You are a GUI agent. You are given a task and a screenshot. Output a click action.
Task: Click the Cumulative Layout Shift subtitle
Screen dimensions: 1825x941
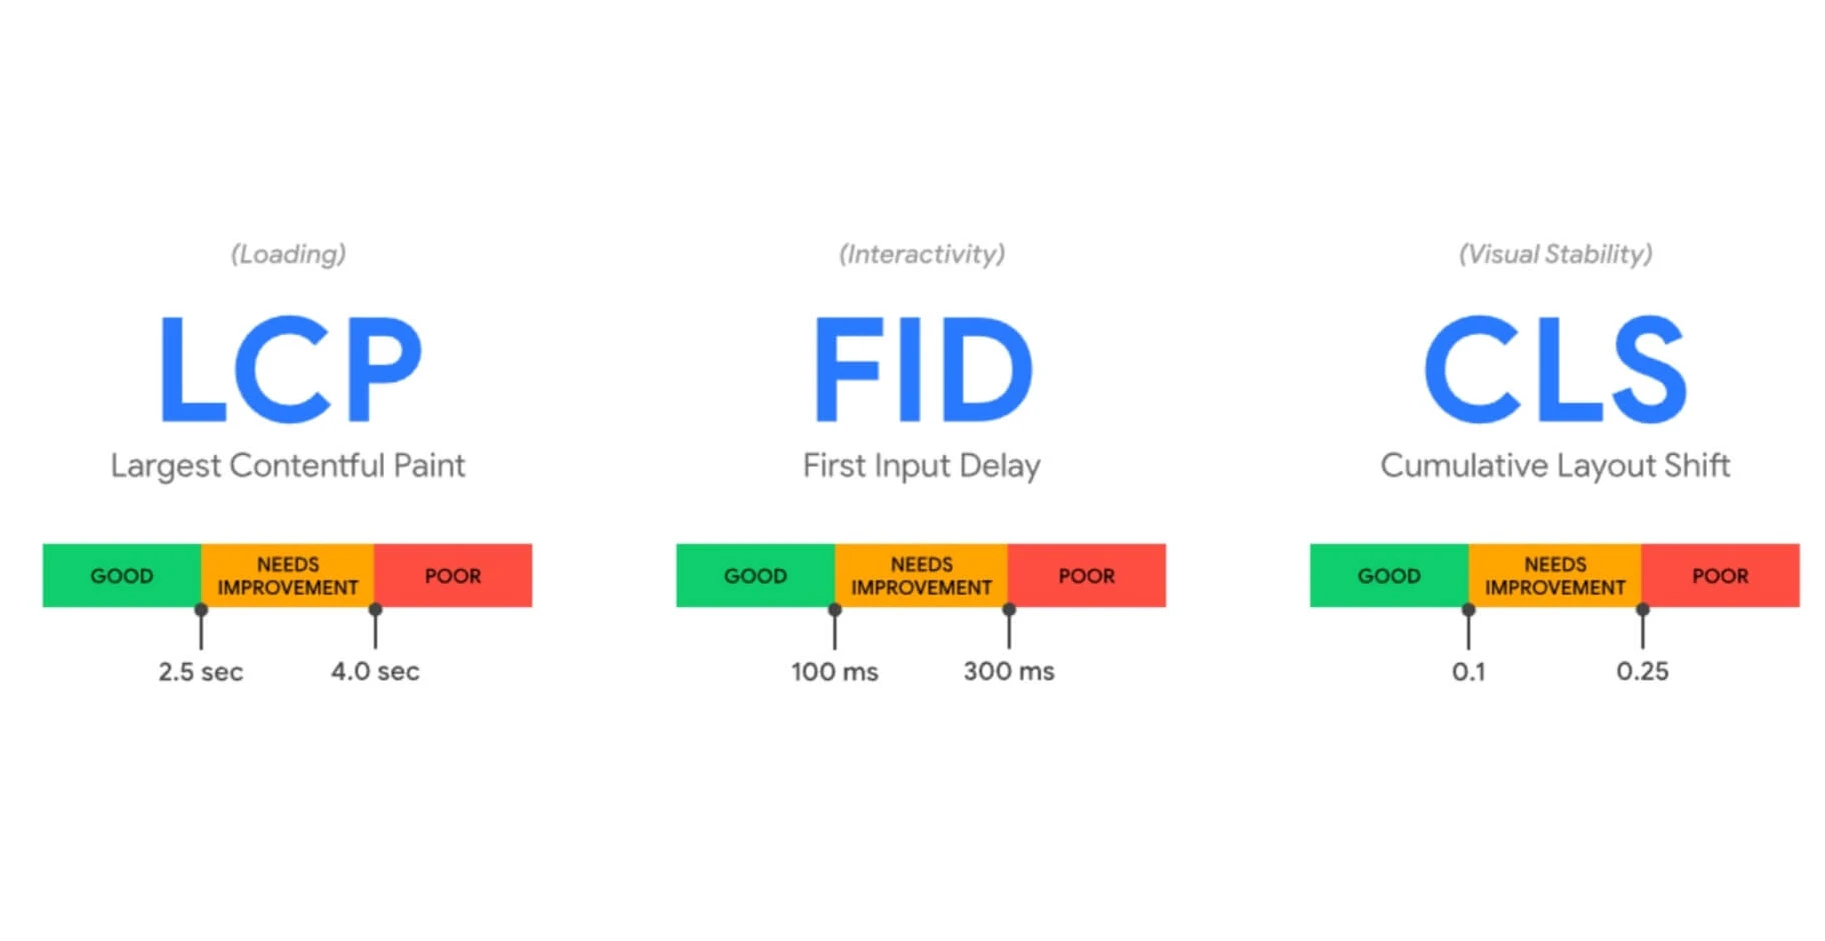pyautogui.click(x=1555, y=466)
